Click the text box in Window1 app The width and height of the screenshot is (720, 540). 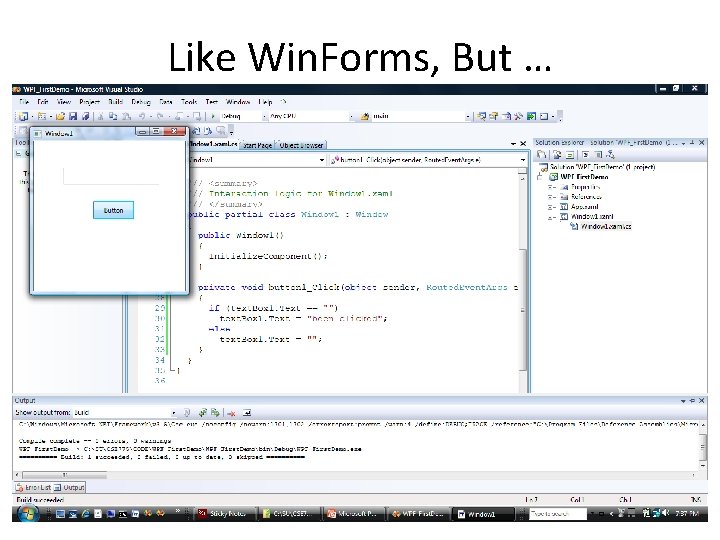click(111, 176)
